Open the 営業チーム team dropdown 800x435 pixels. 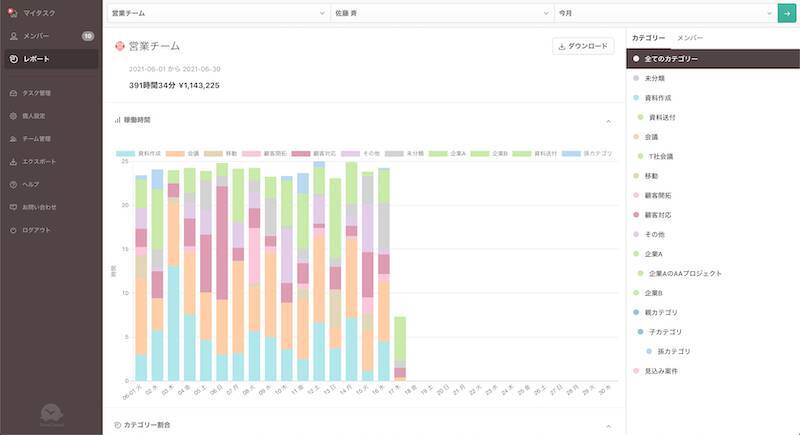[x=218, y=13]
